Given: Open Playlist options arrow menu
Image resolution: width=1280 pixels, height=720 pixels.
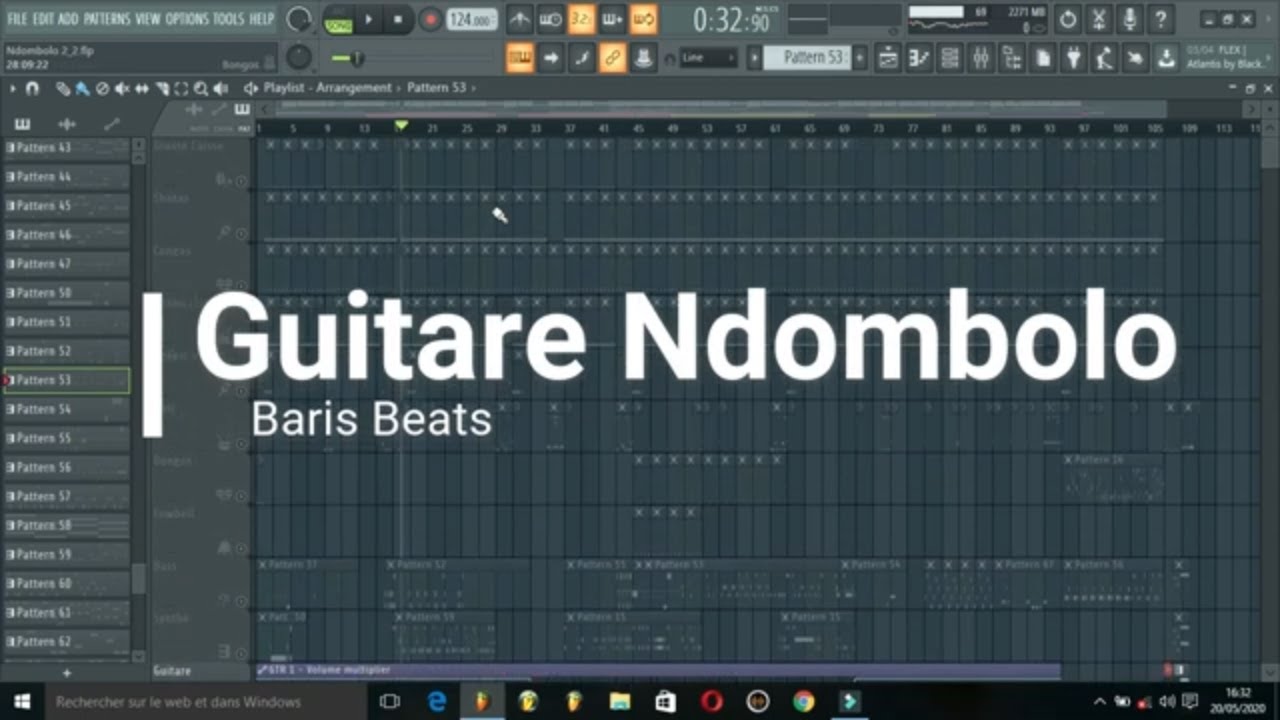Looking at the screenshot, I should click(13, 88).
